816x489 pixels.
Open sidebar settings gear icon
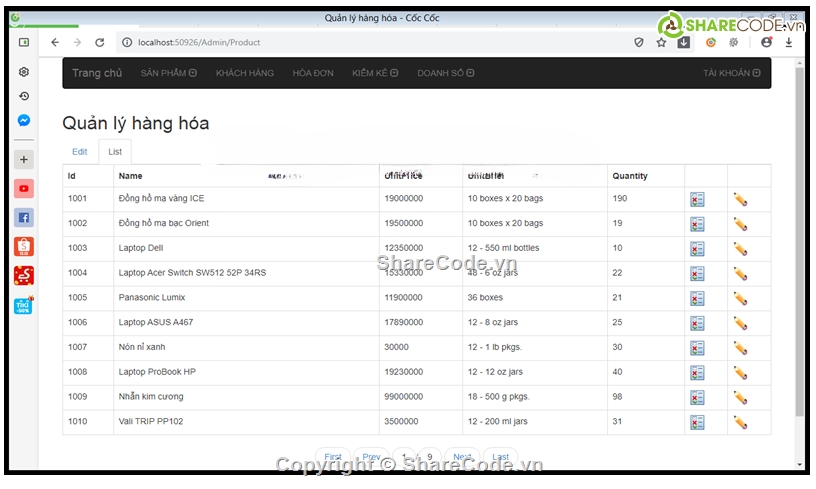tap(24, 72)
